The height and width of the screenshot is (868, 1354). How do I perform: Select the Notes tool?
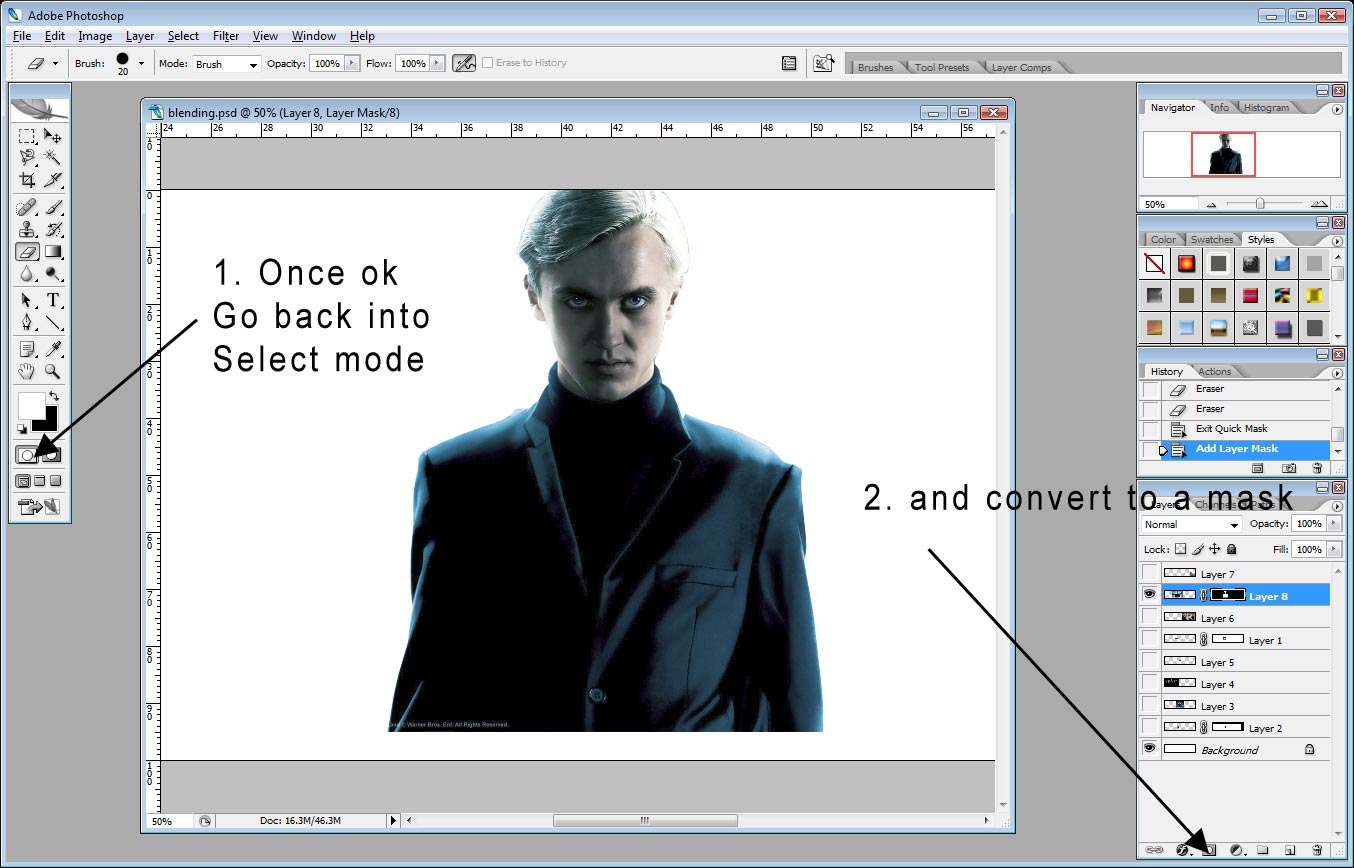pyautogui.click(x=27, y=350)
